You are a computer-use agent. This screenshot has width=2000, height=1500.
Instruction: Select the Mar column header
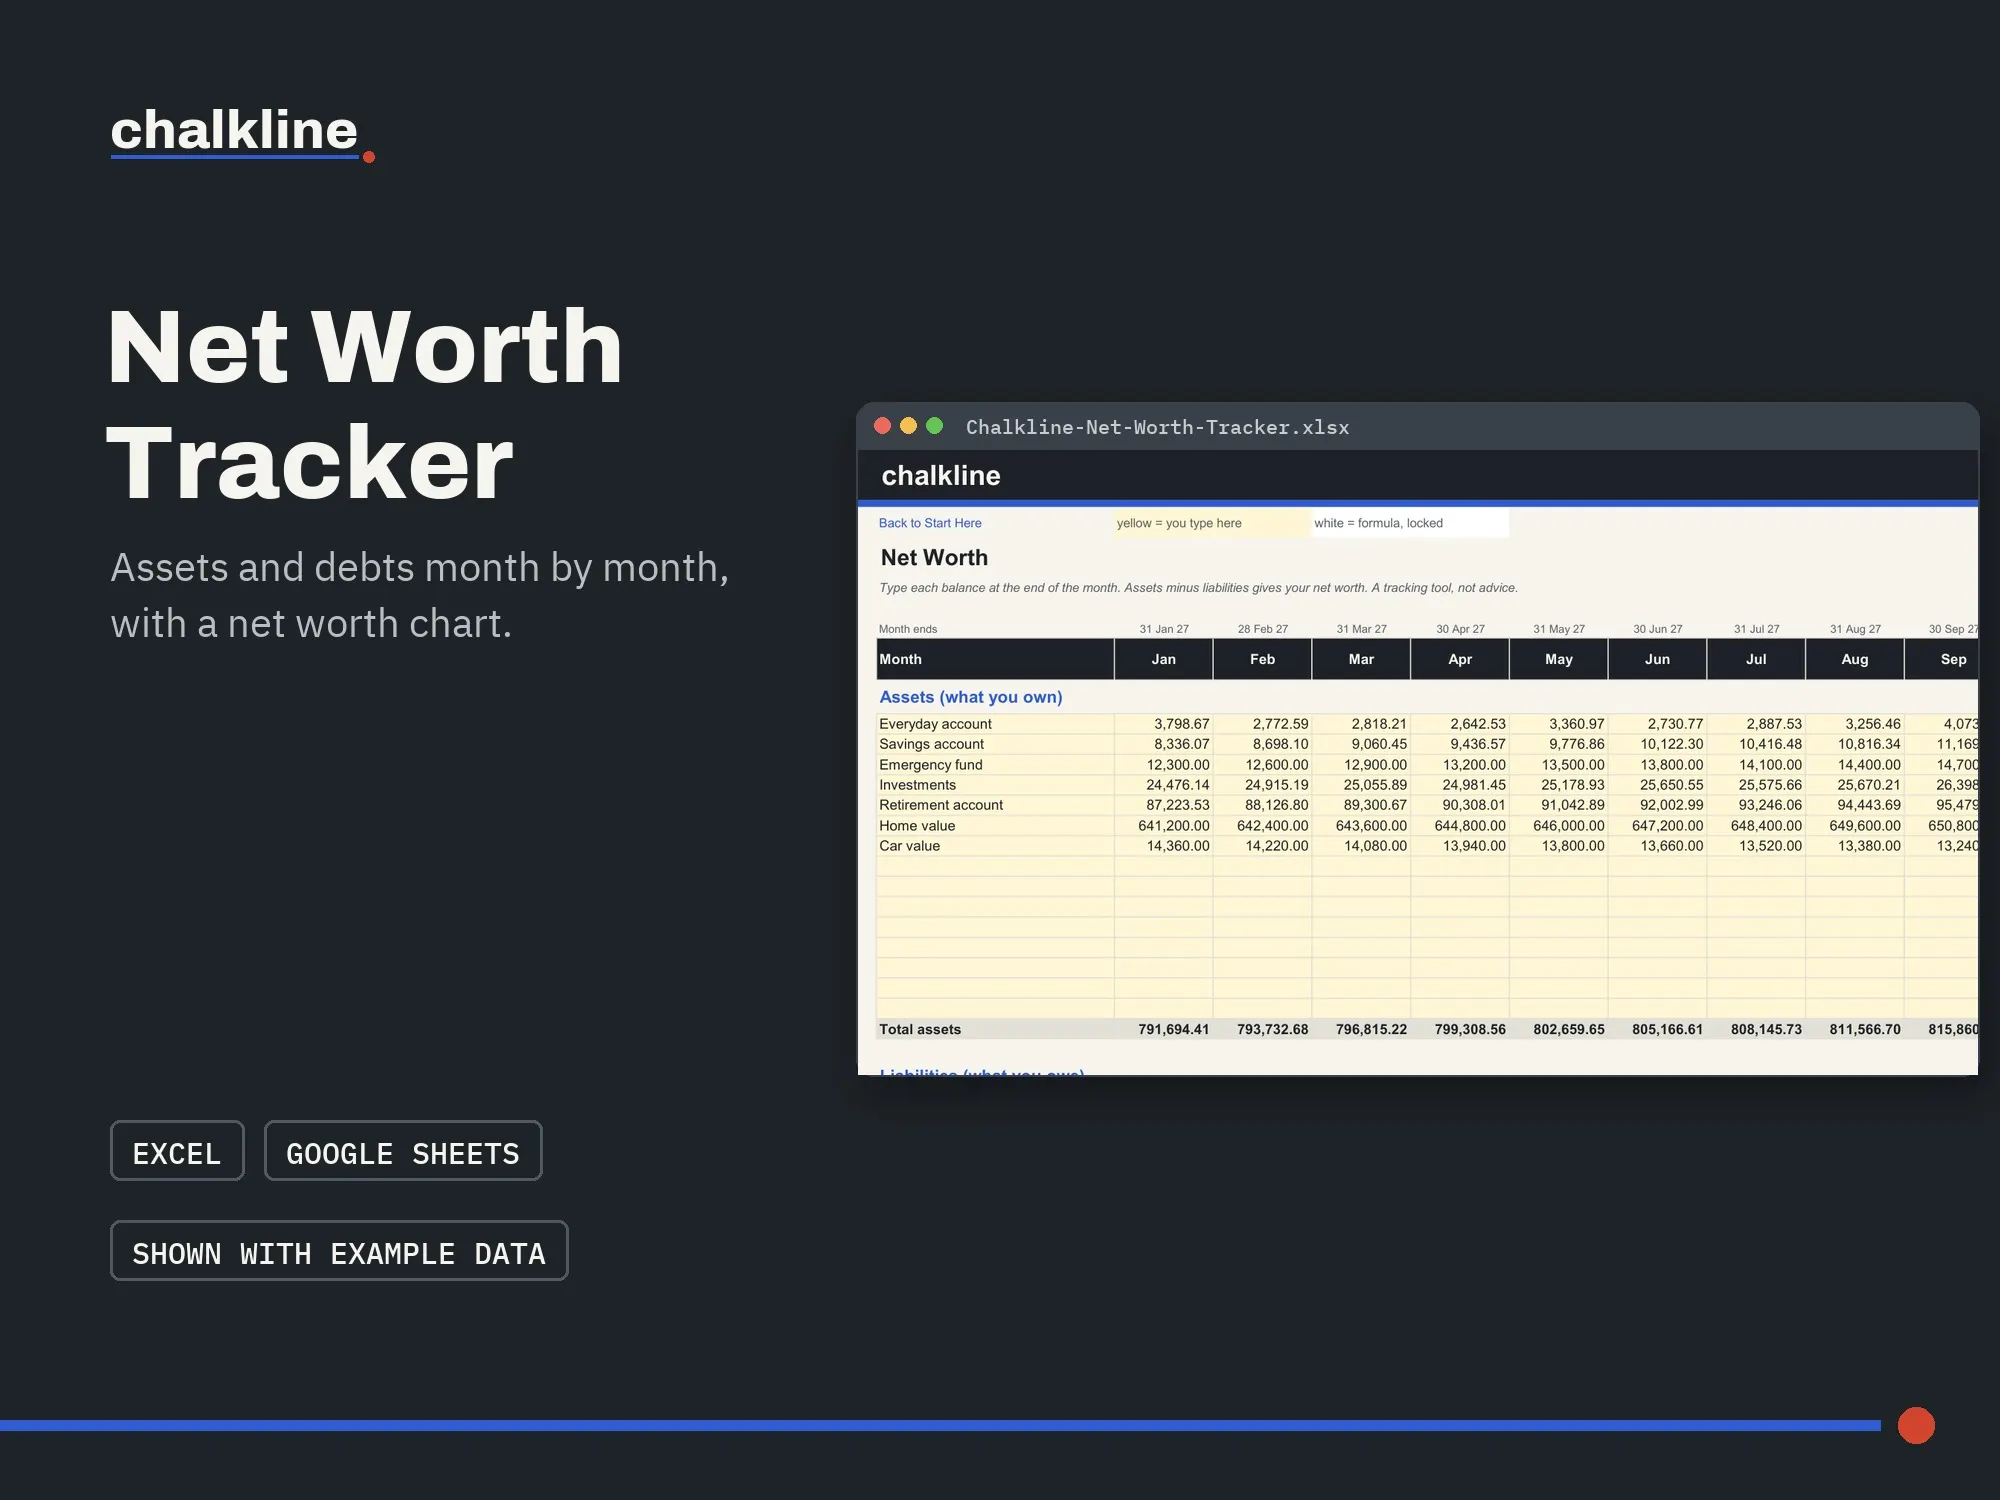(1361, 659)
